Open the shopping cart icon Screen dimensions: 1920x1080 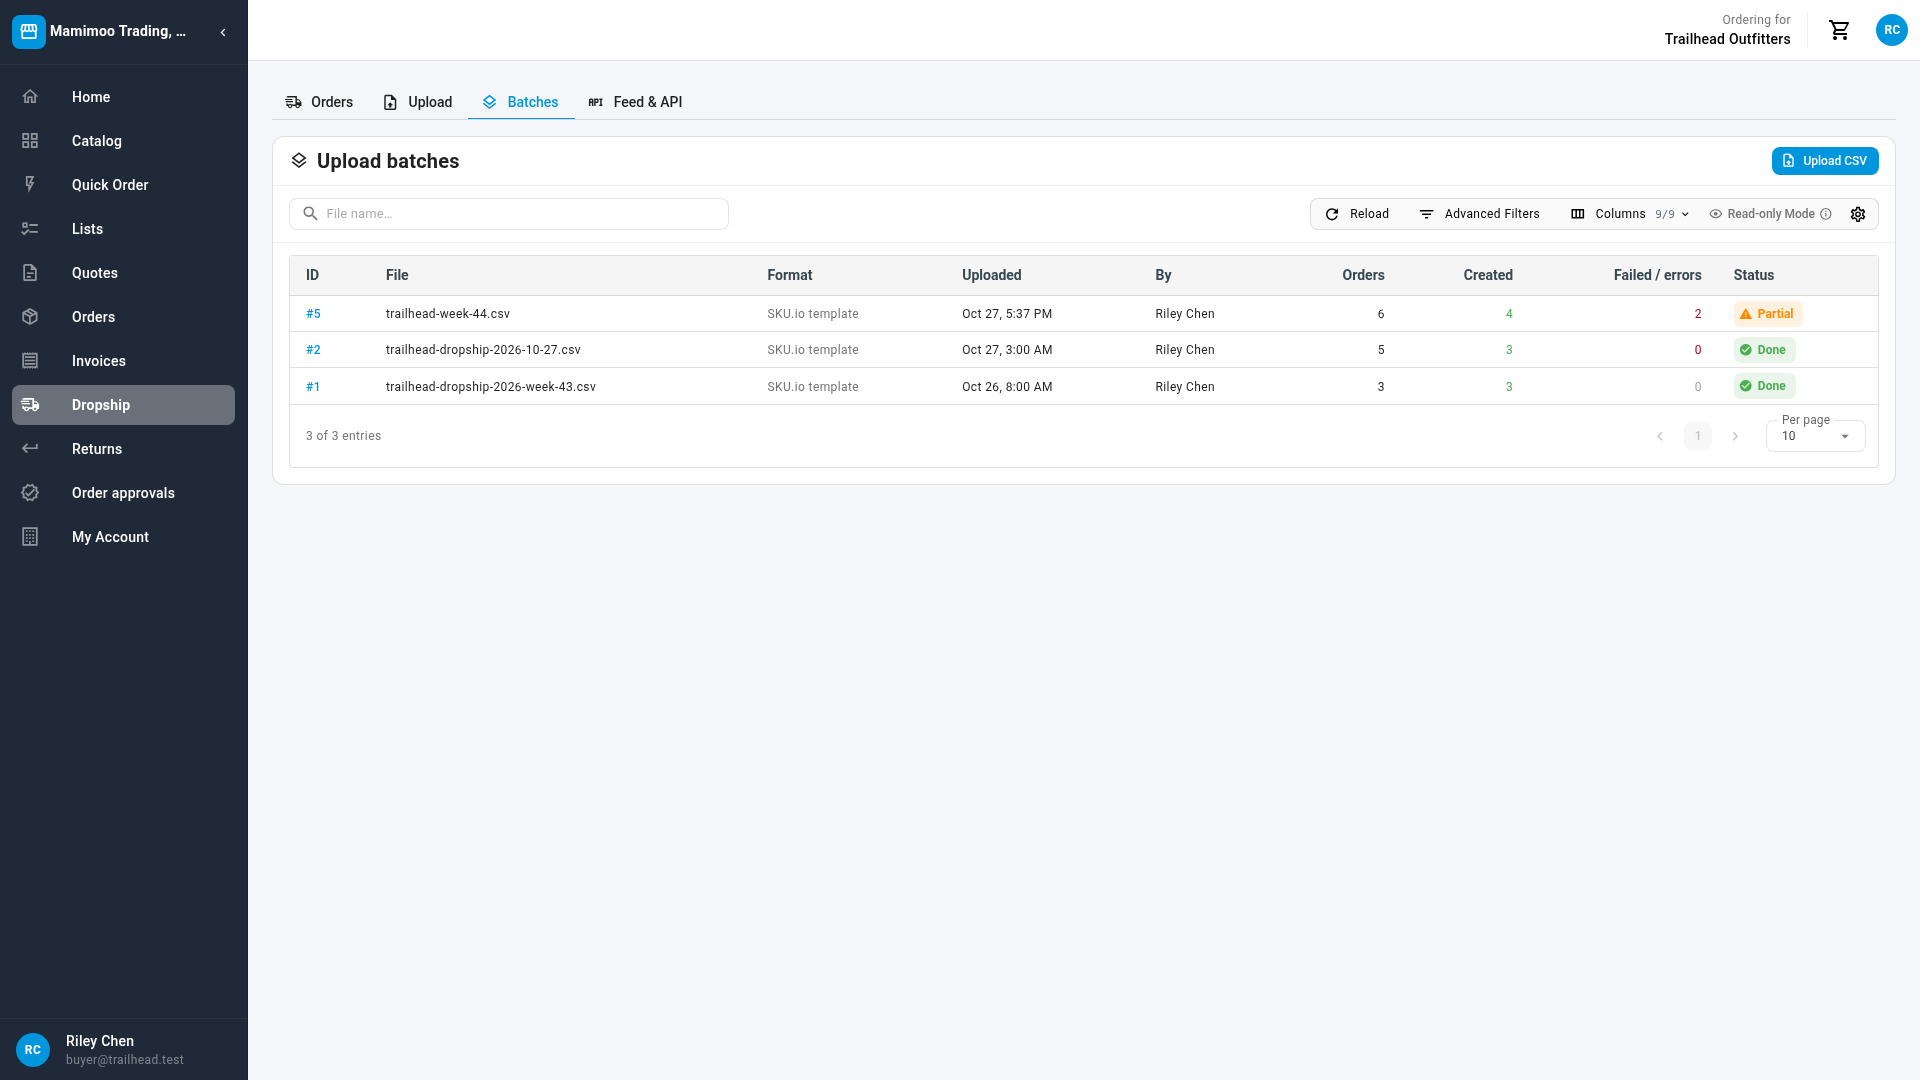[x=1839, y=30]
